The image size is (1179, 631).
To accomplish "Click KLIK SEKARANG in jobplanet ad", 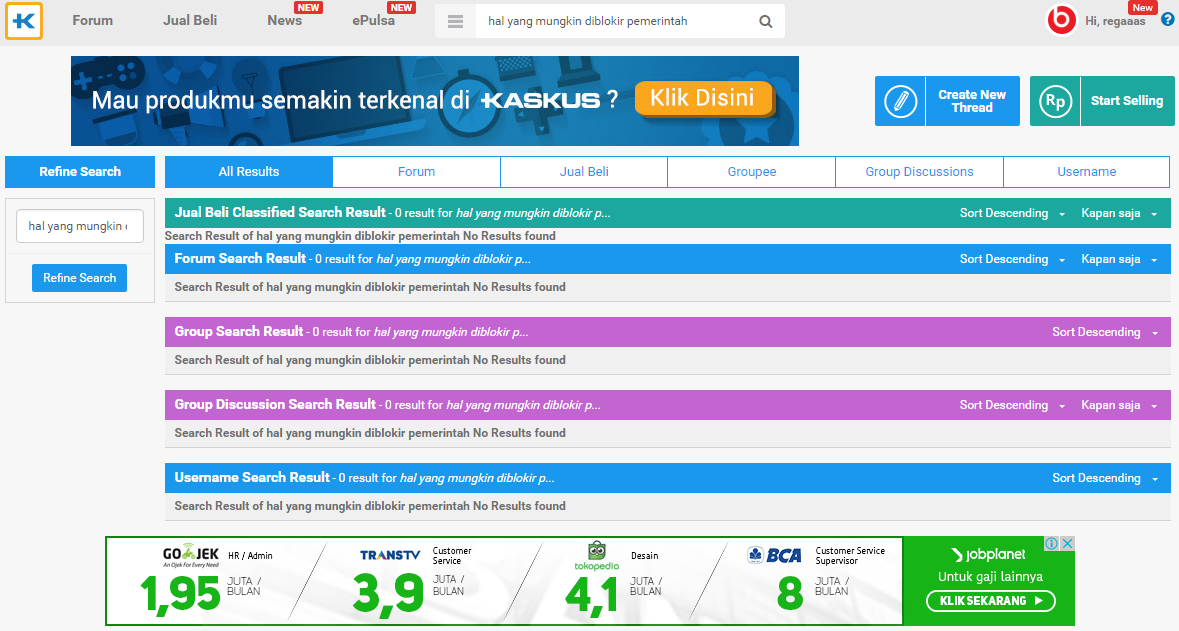I will tap(991, 600).
